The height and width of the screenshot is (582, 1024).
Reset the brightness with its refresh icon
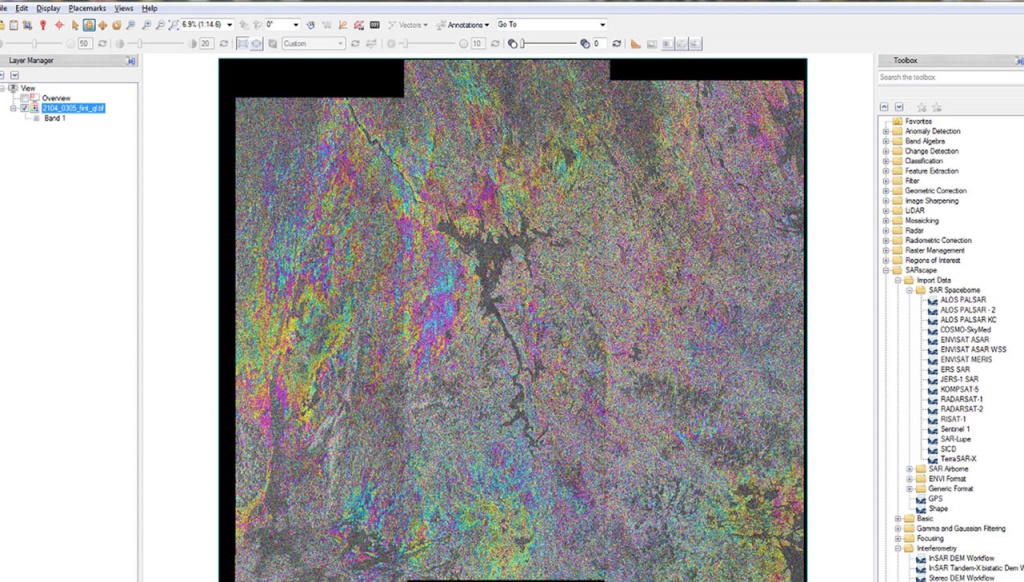click(103, 44)
